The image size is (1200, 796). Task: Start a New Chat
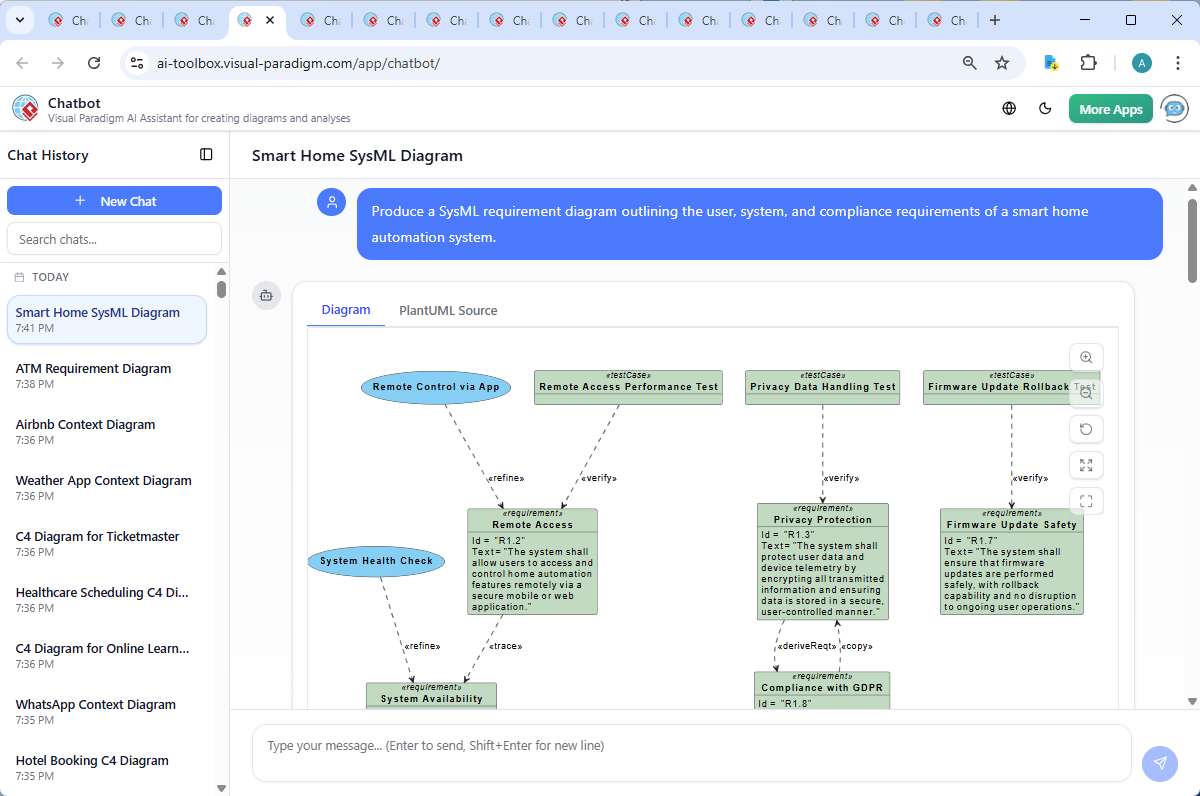tap(114, 200)
